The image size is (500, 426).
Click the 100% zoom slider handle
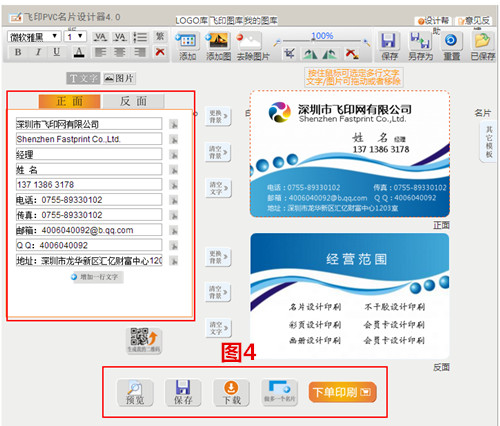pyautogui.click(x=313, y=40)
